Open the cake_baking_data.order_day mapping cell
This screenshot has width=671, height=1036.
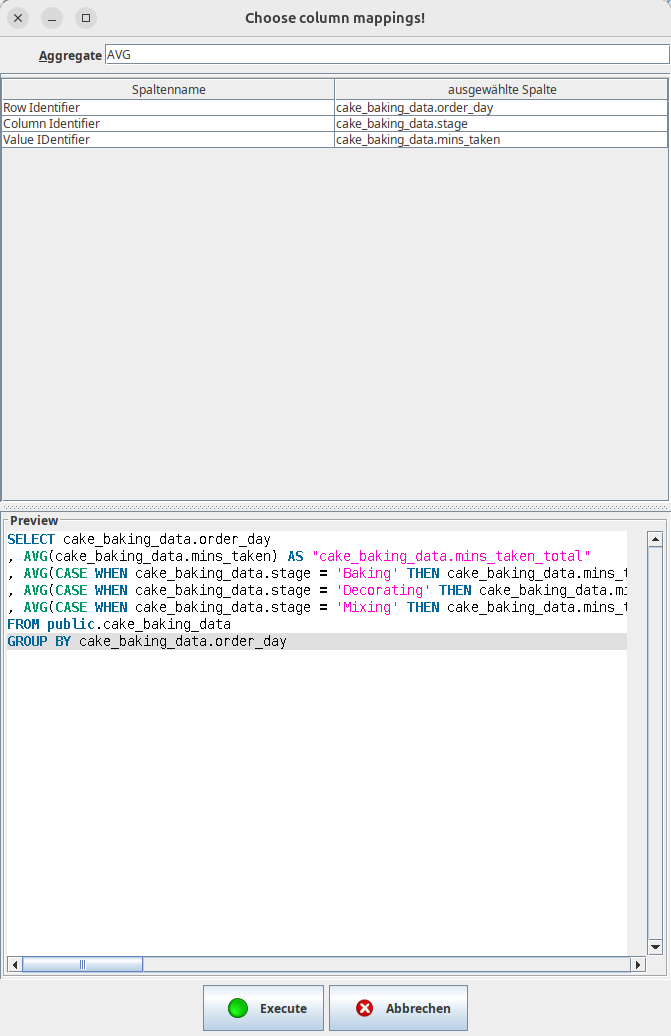click(501, 108)
